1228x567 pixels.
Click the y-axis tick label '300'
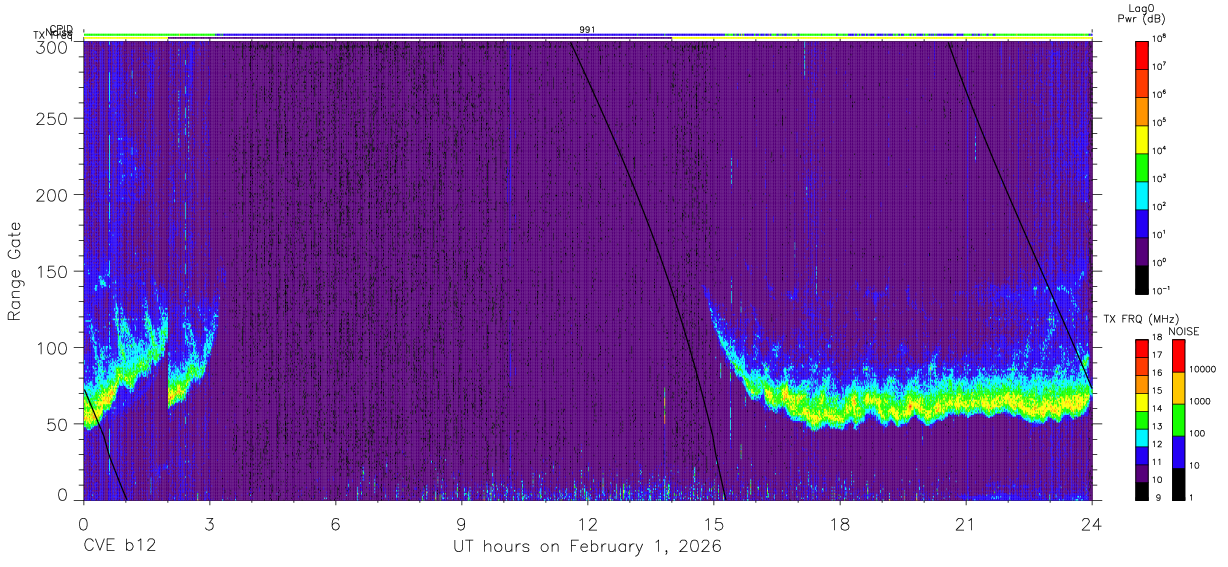50,46
